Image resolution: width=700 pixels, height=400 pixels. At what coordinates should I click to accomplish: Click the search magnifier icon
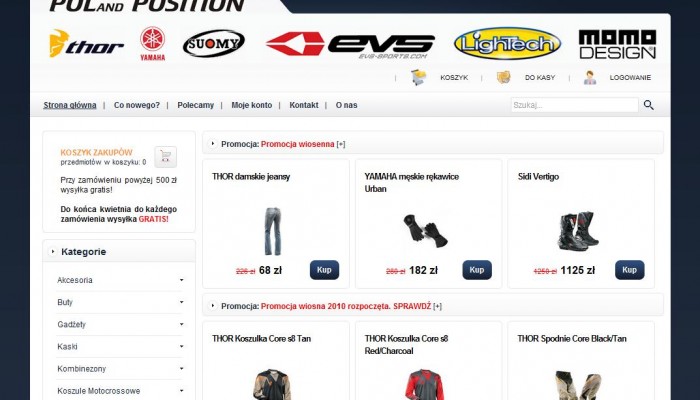[x=649, y=105]
